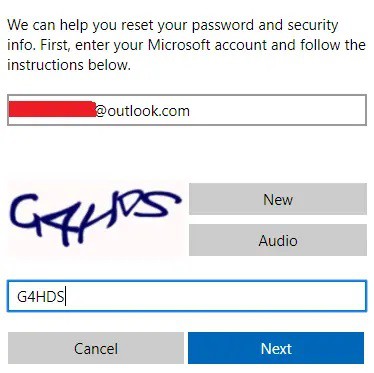This screenshot has width=374, height=373.
Task: Click the typed G4HDS text in the field
Action: (40, 296)
